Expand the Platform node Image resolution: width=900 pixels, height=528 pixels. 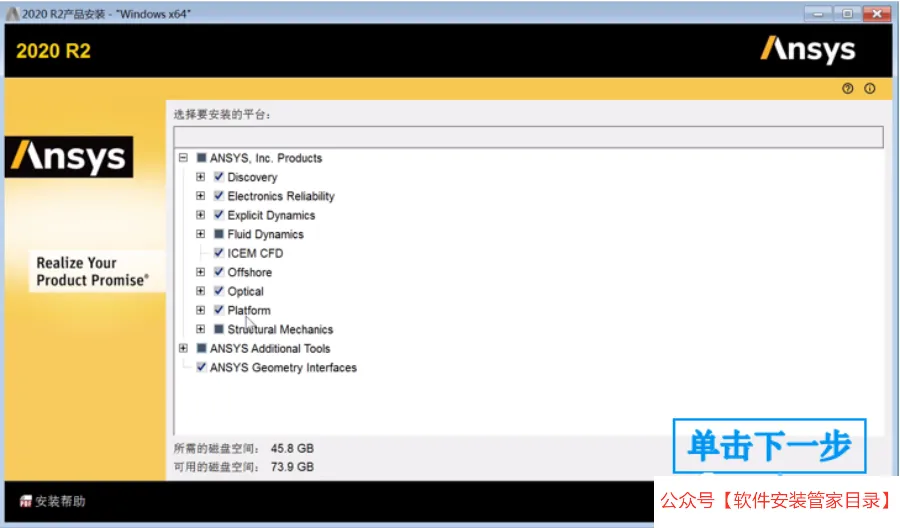(x=200, y=310)
